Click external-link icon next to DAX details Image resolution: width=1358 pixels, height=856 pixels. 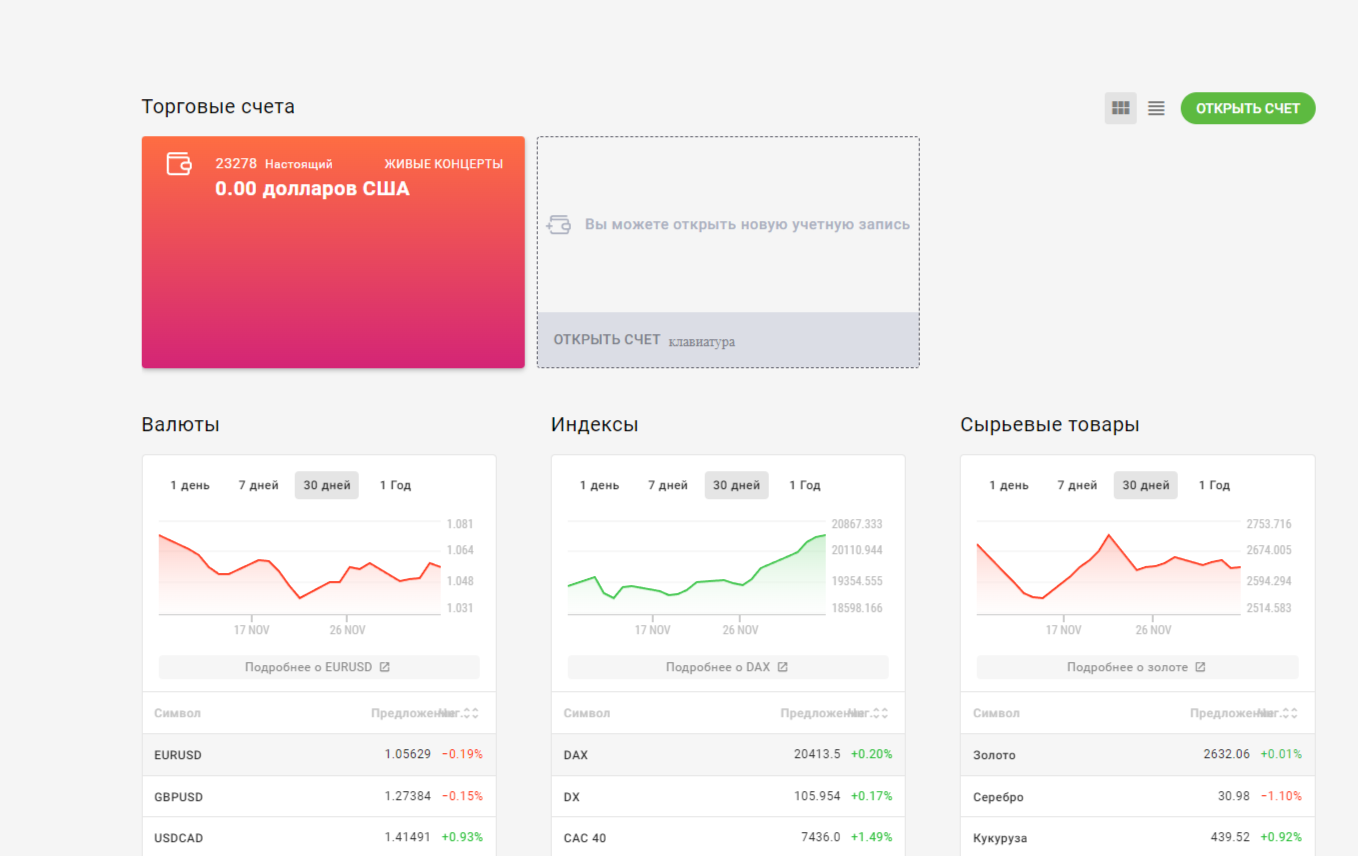783,667
